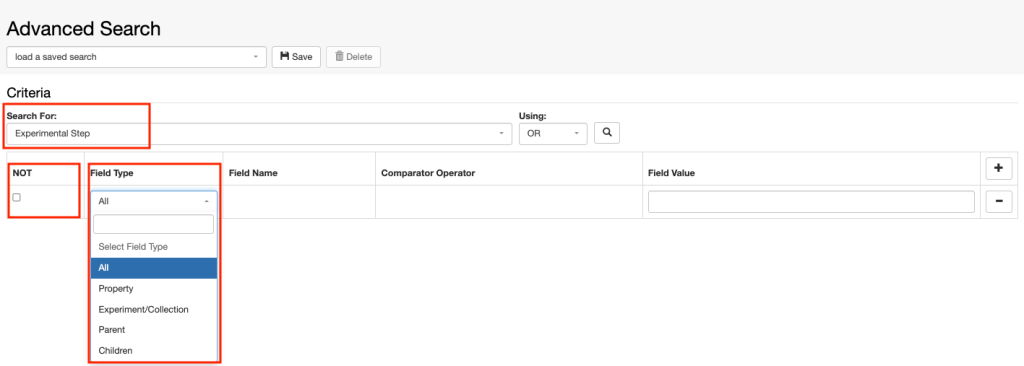
Task: Select the All option in Field Type list
Action: click(x=153, y=268)
